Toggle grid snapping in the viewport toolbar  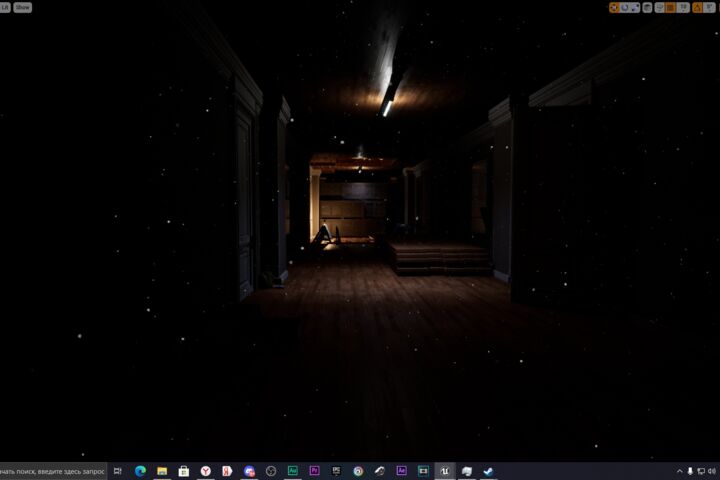coord(670,7)
